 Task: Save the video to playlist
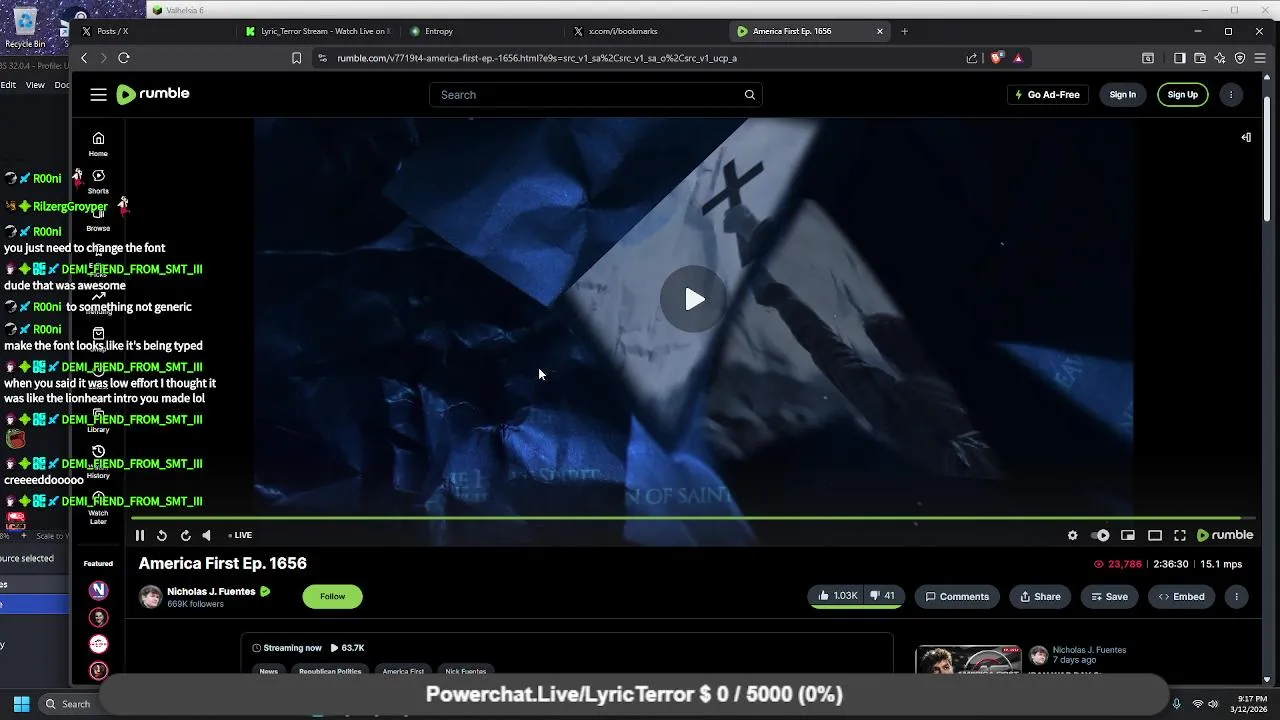click(x=1109, y=596)
